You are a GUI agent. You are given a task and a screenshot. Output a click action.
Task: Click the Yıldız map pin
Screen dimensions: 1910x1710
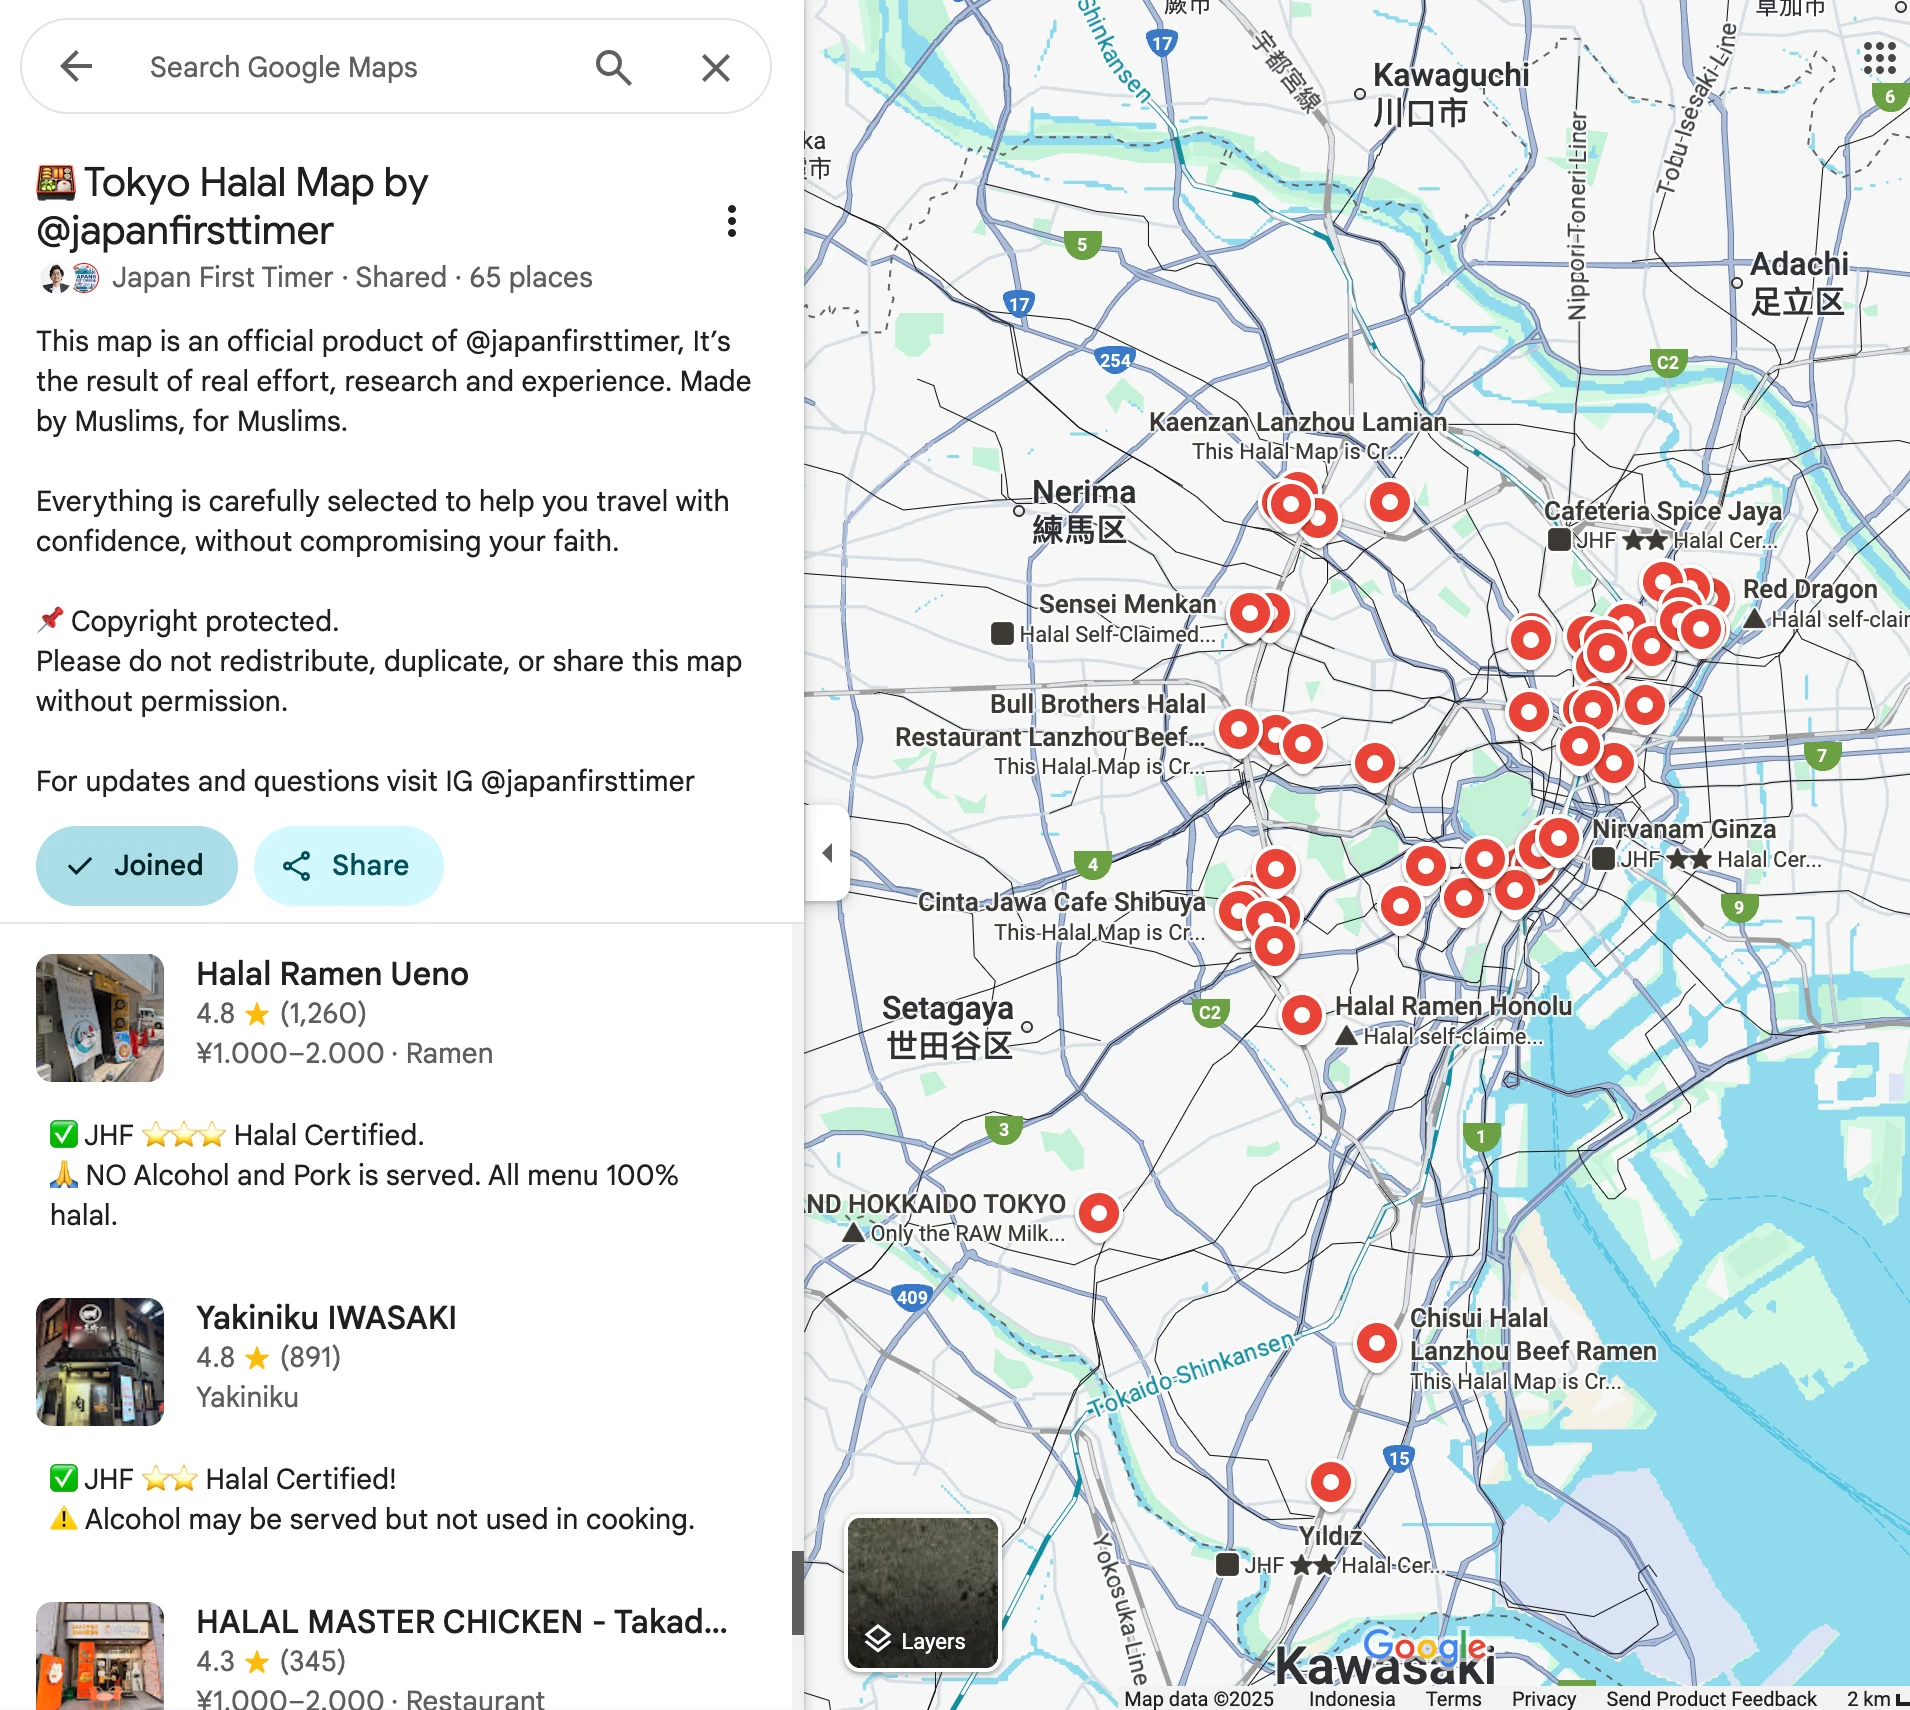click(x=1331, y=1481)
